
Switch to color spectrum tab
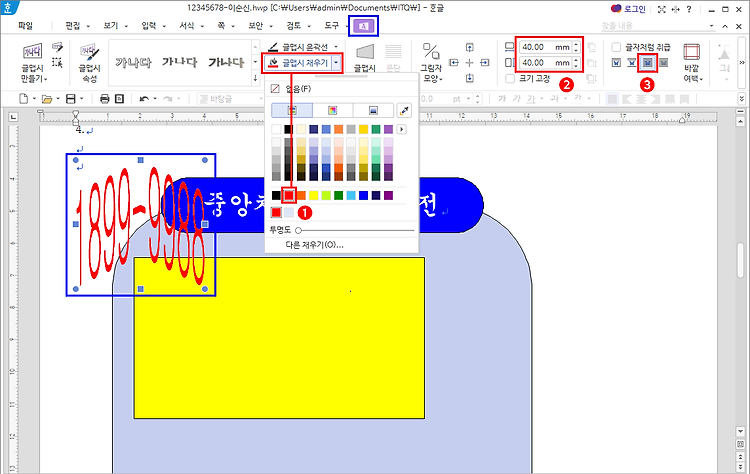[332, 110]
